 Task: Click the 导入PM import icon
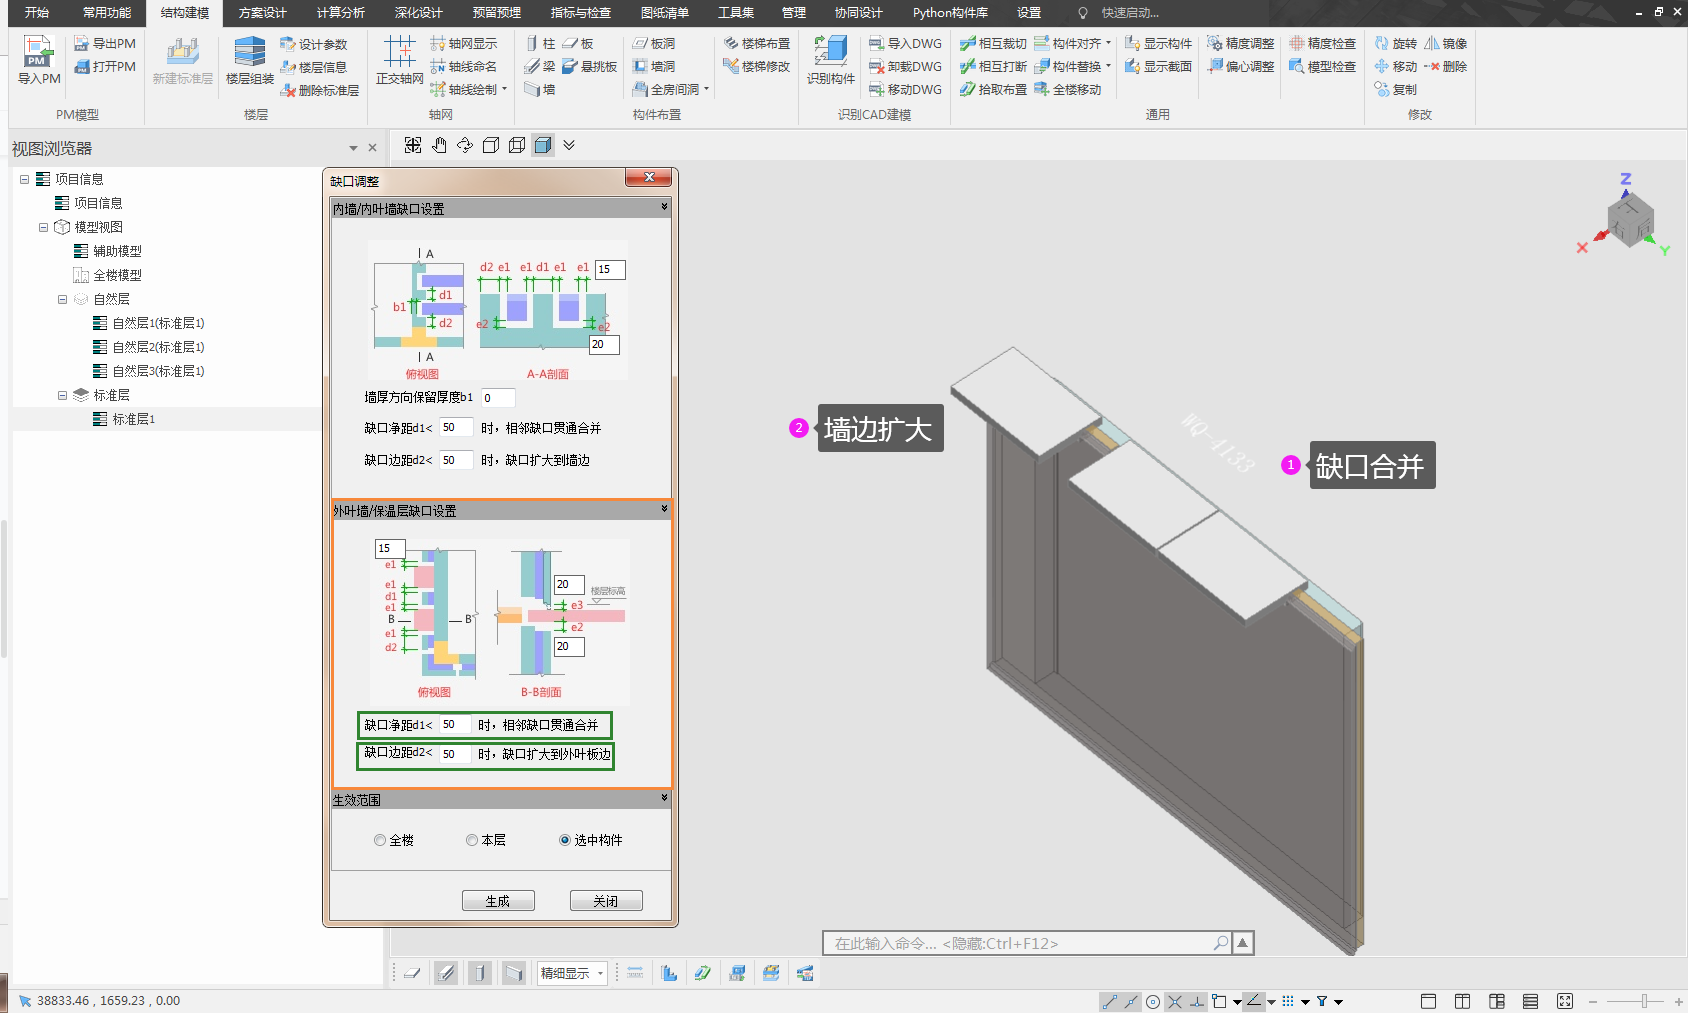(x=39, y=59)
